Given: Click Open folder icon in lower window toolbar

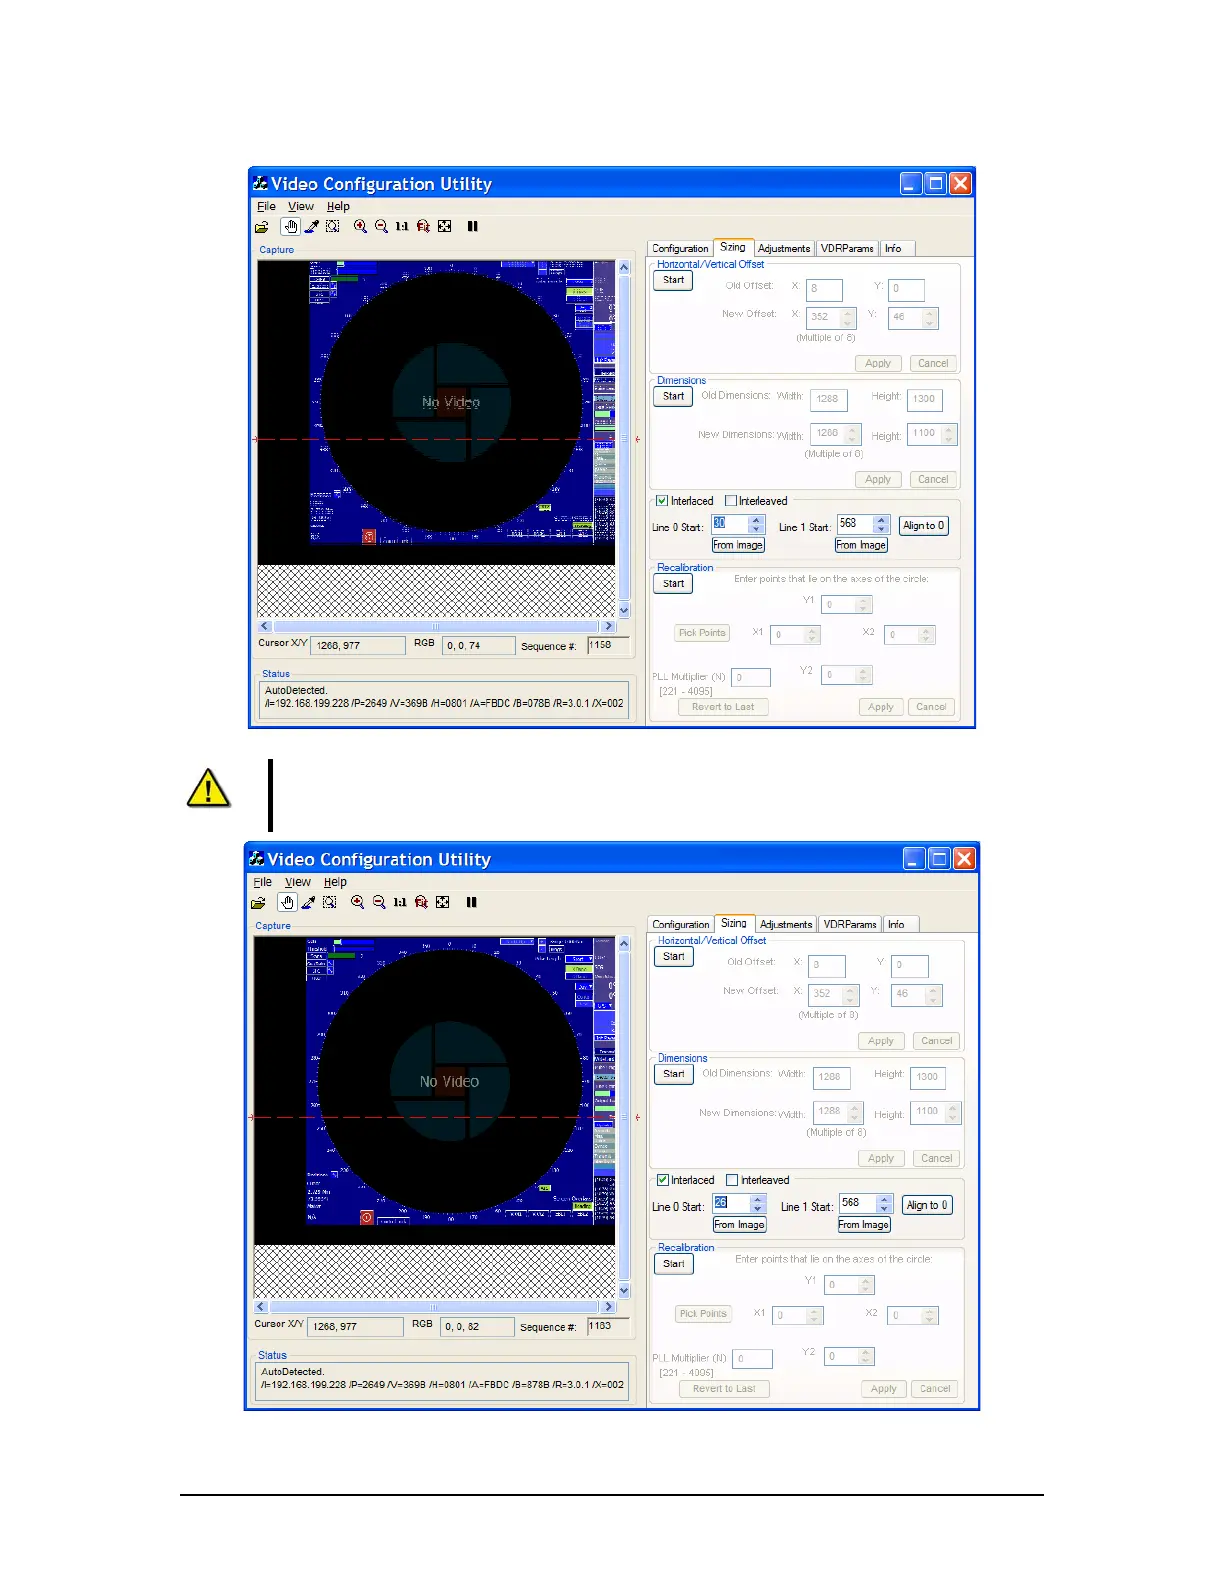Looking at the screenshot, I should coord(259,903).
